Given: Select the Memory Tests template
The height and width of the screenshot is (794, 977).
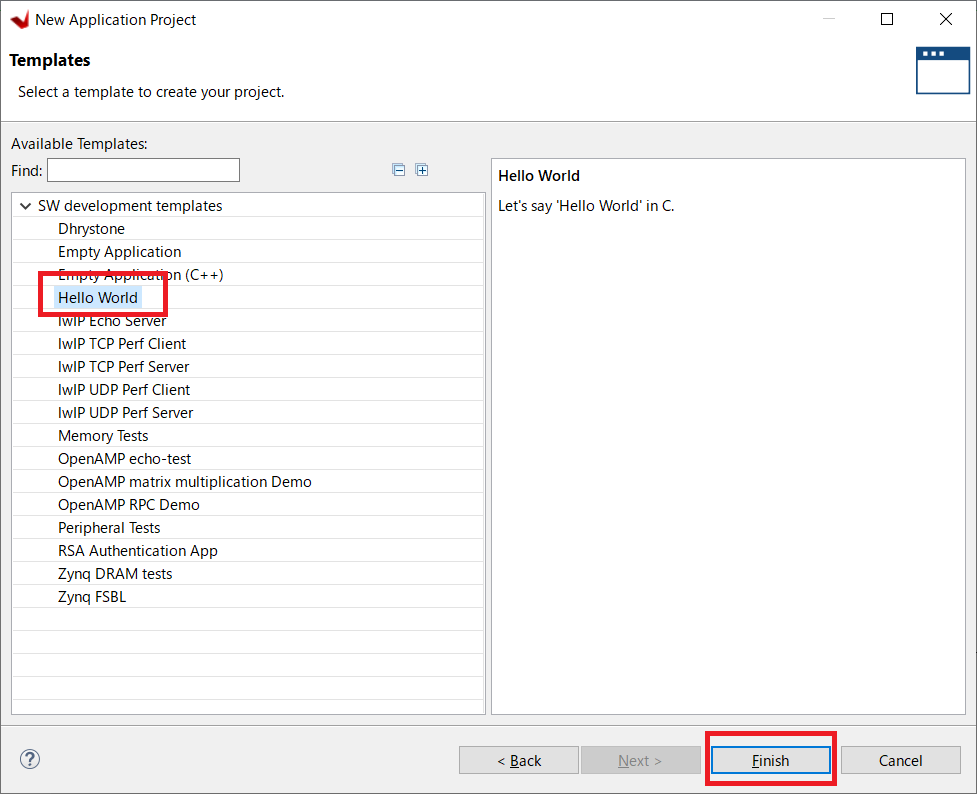Looking at the screenshot, I should (x=103, y=436).
